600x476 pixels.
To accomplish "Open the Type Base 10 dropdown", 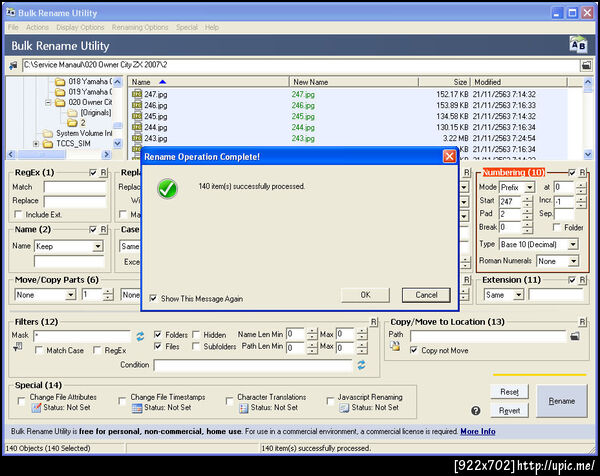I will 573,245.
